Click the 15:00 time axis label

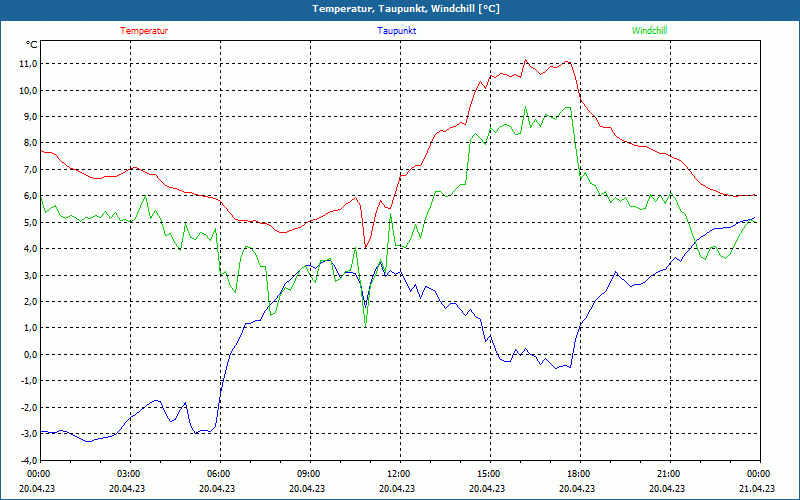click(x=488, y=474)
